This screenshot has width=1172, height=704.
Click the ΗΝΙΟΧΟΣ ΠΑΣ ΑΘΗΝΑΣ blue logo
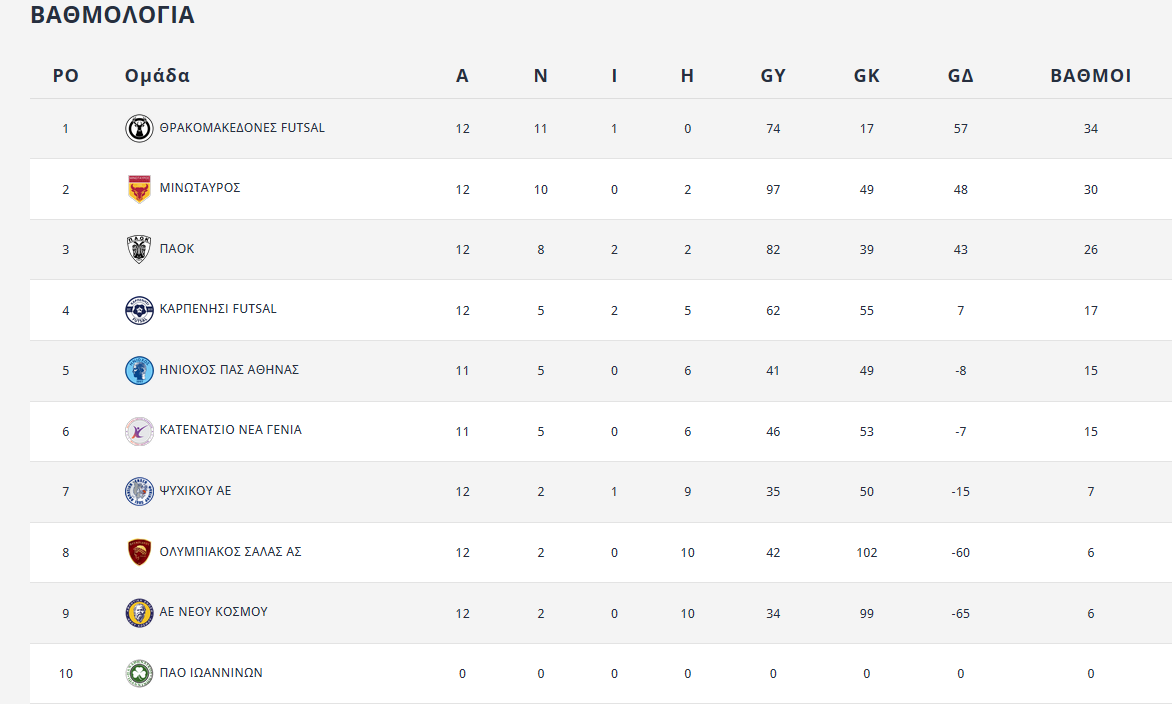click(139, 370)
